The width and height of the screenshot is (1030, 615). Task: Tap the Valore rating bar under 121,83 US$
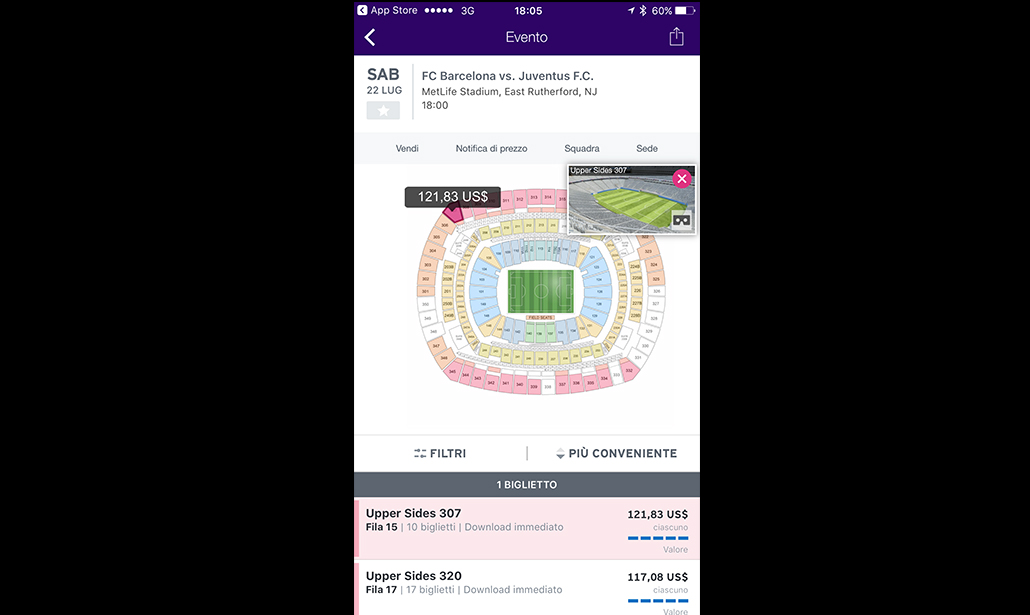pyautogui.click(x=657, y=537)
